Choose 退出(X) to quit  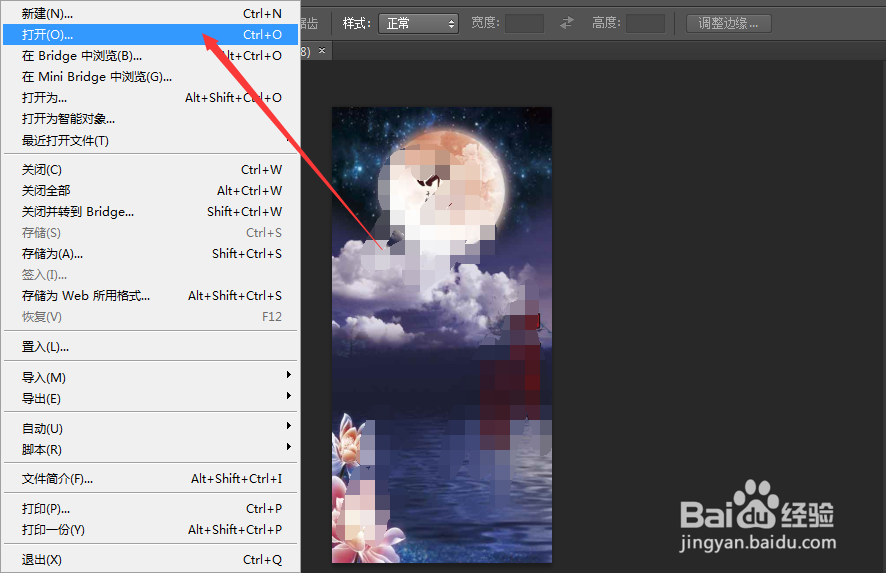151,559
